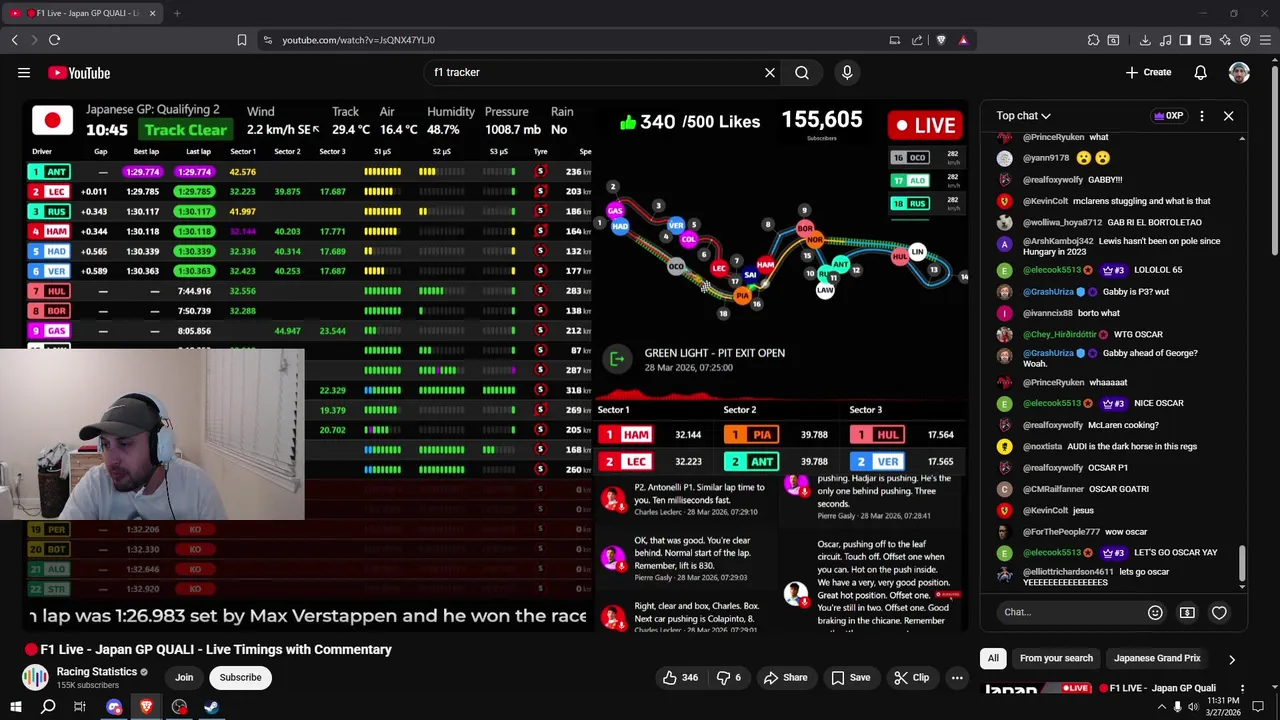Open Brave Rewards triangle icon
This screenshot has width=1280, height=720.
tap(963, 40)
